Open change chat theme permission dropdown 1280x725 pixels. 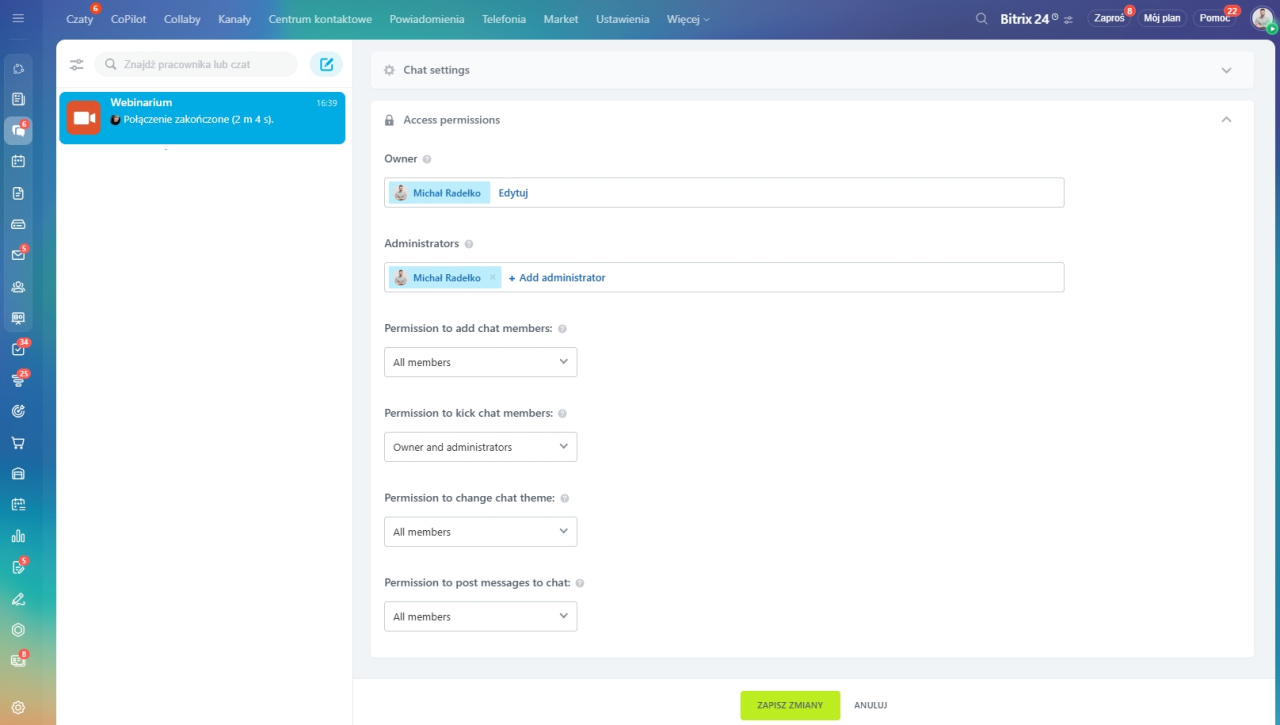pos(480,532)
